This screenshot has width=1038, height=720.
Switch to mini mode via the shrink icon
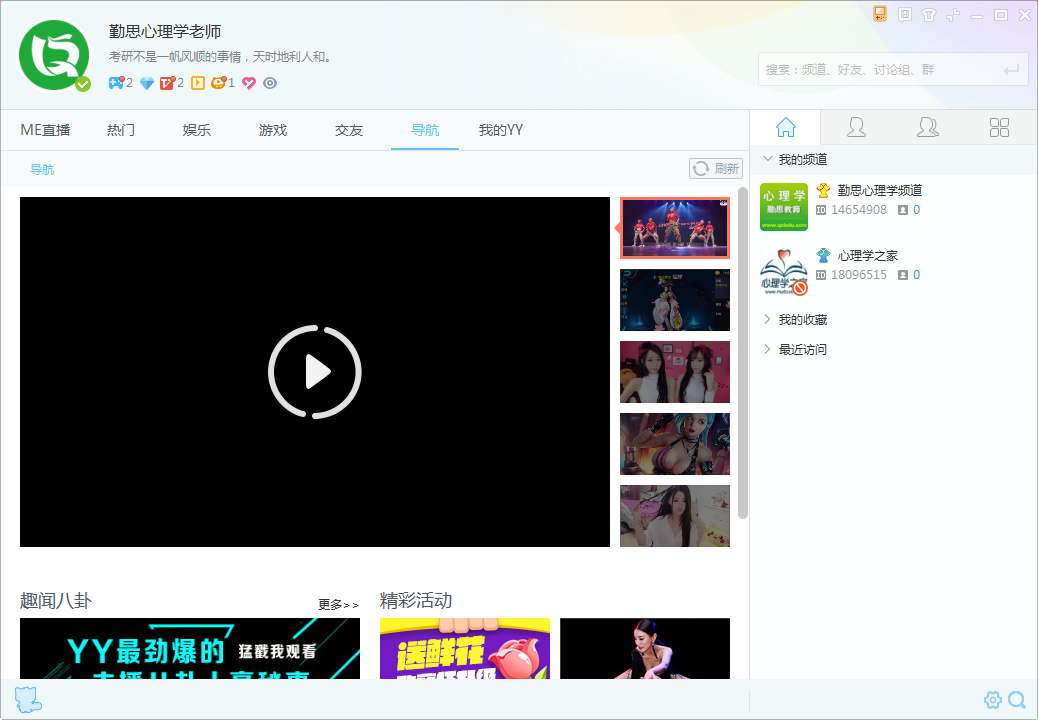[953, 15]
